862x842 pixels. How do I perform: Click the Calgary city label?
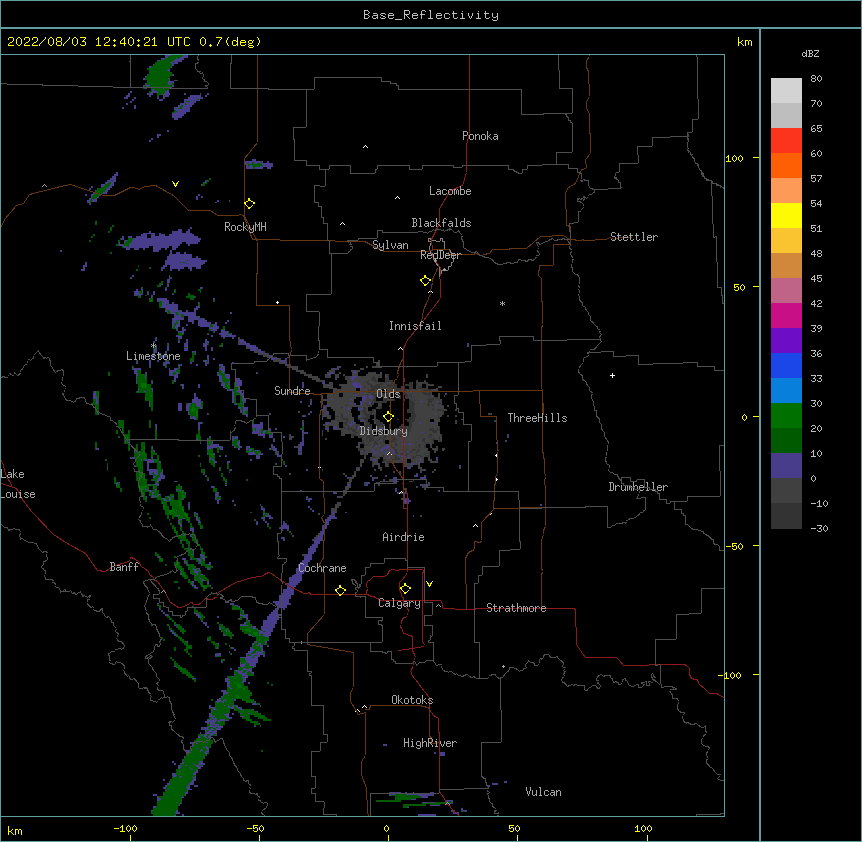coord(400,603)
